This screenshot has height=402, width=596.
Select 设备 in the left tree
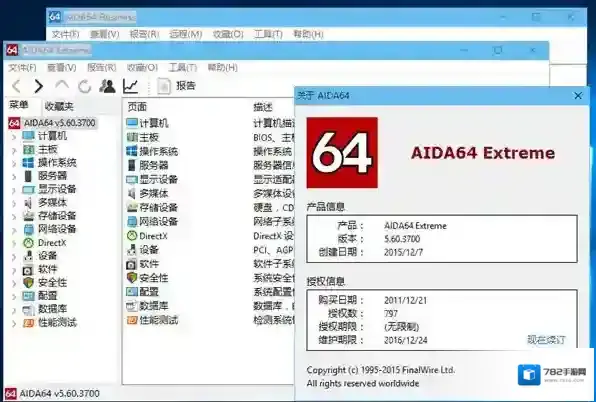point(48,256)
